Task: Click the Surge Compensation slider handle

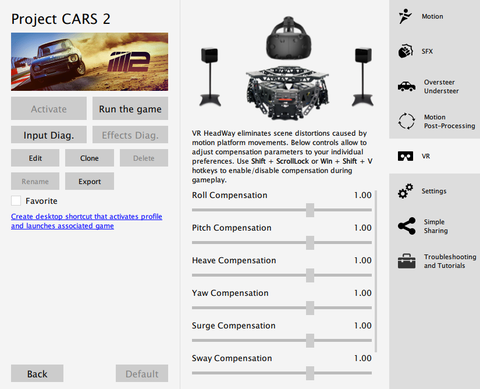Action: click(x=310, y=341)
